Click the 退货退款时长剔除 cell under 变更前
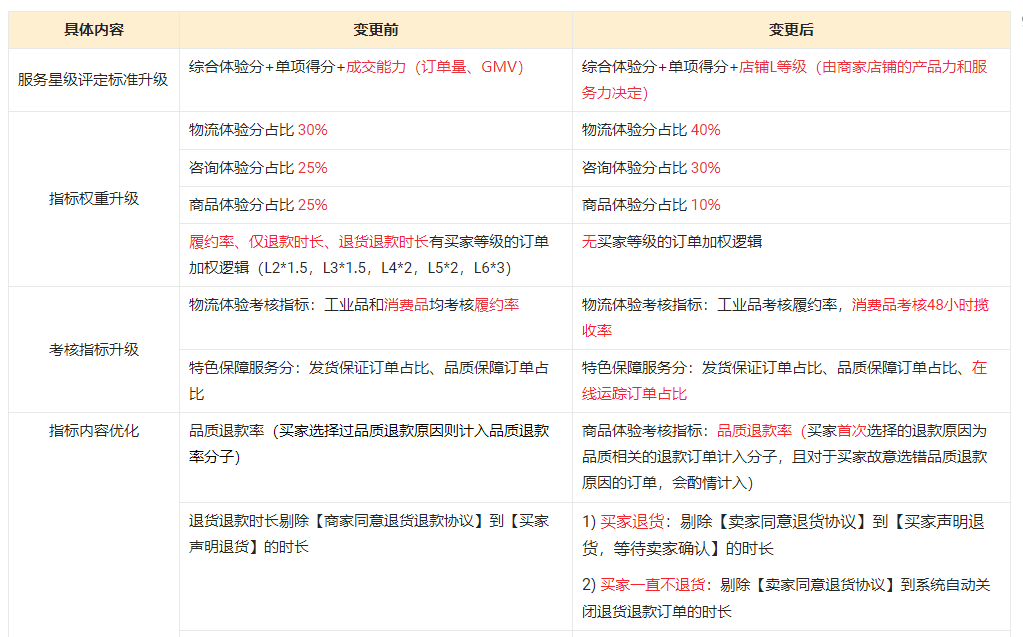This screenshot has width=1023, height=637. [x=368, y=534]
